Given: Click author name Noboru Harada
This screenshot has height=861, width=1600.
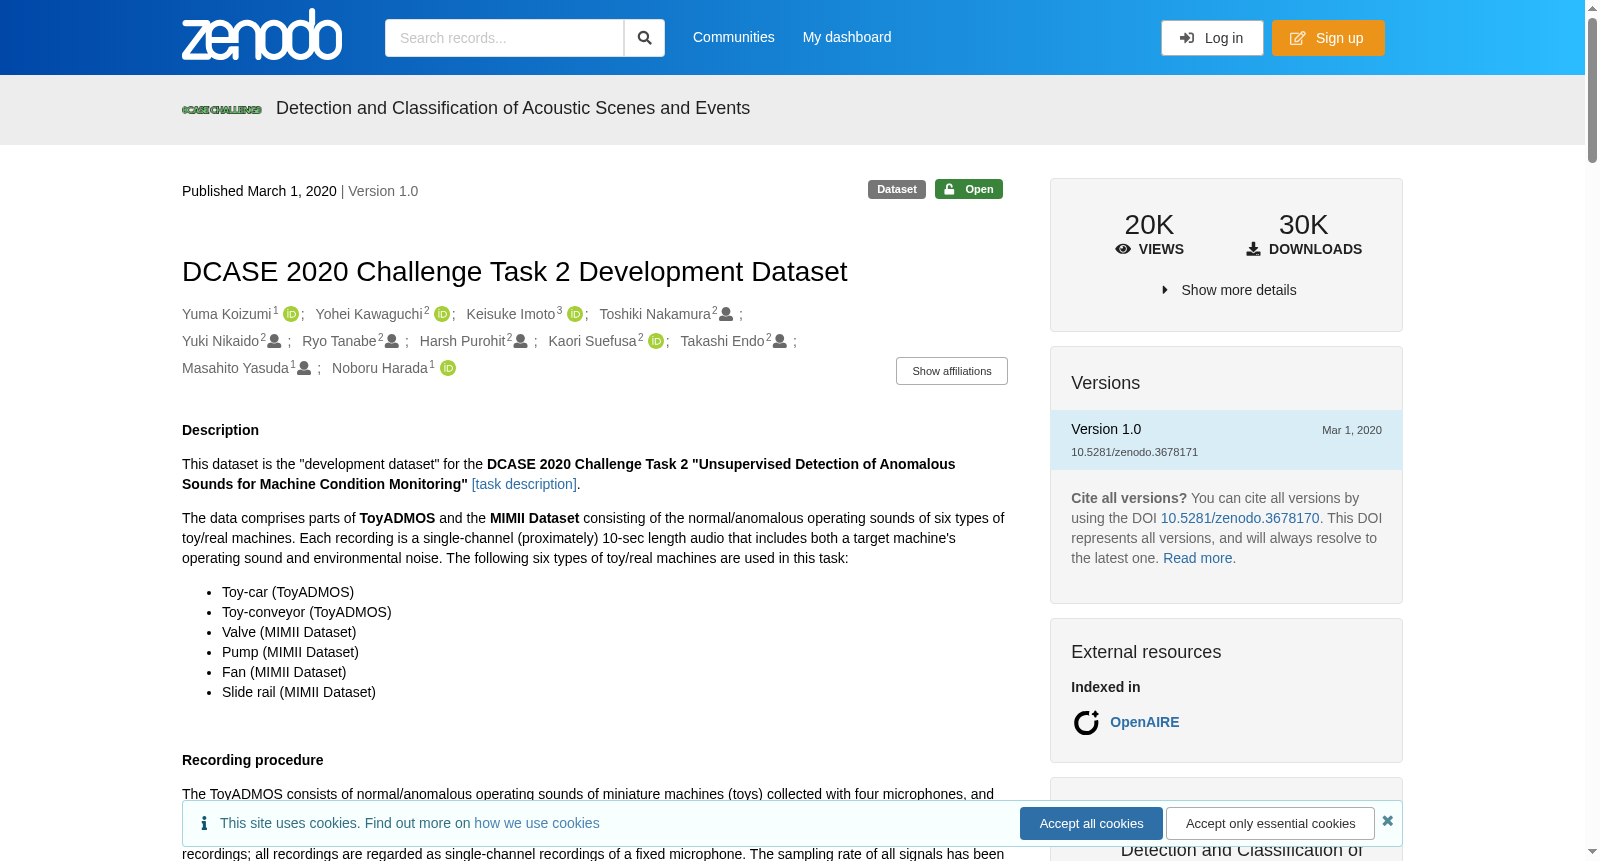Looking at the screenshot, I should [x=380, y=368].
